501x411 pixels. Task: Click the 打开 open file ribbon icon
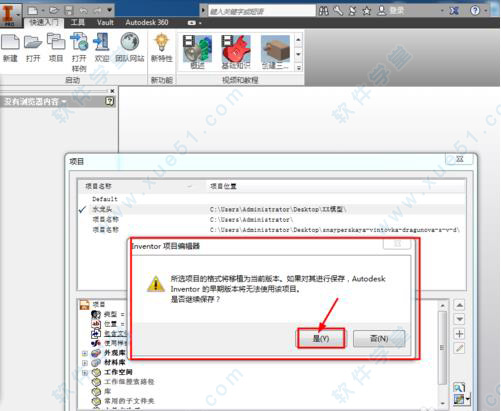pyautogui.click(x=33, y=47)
